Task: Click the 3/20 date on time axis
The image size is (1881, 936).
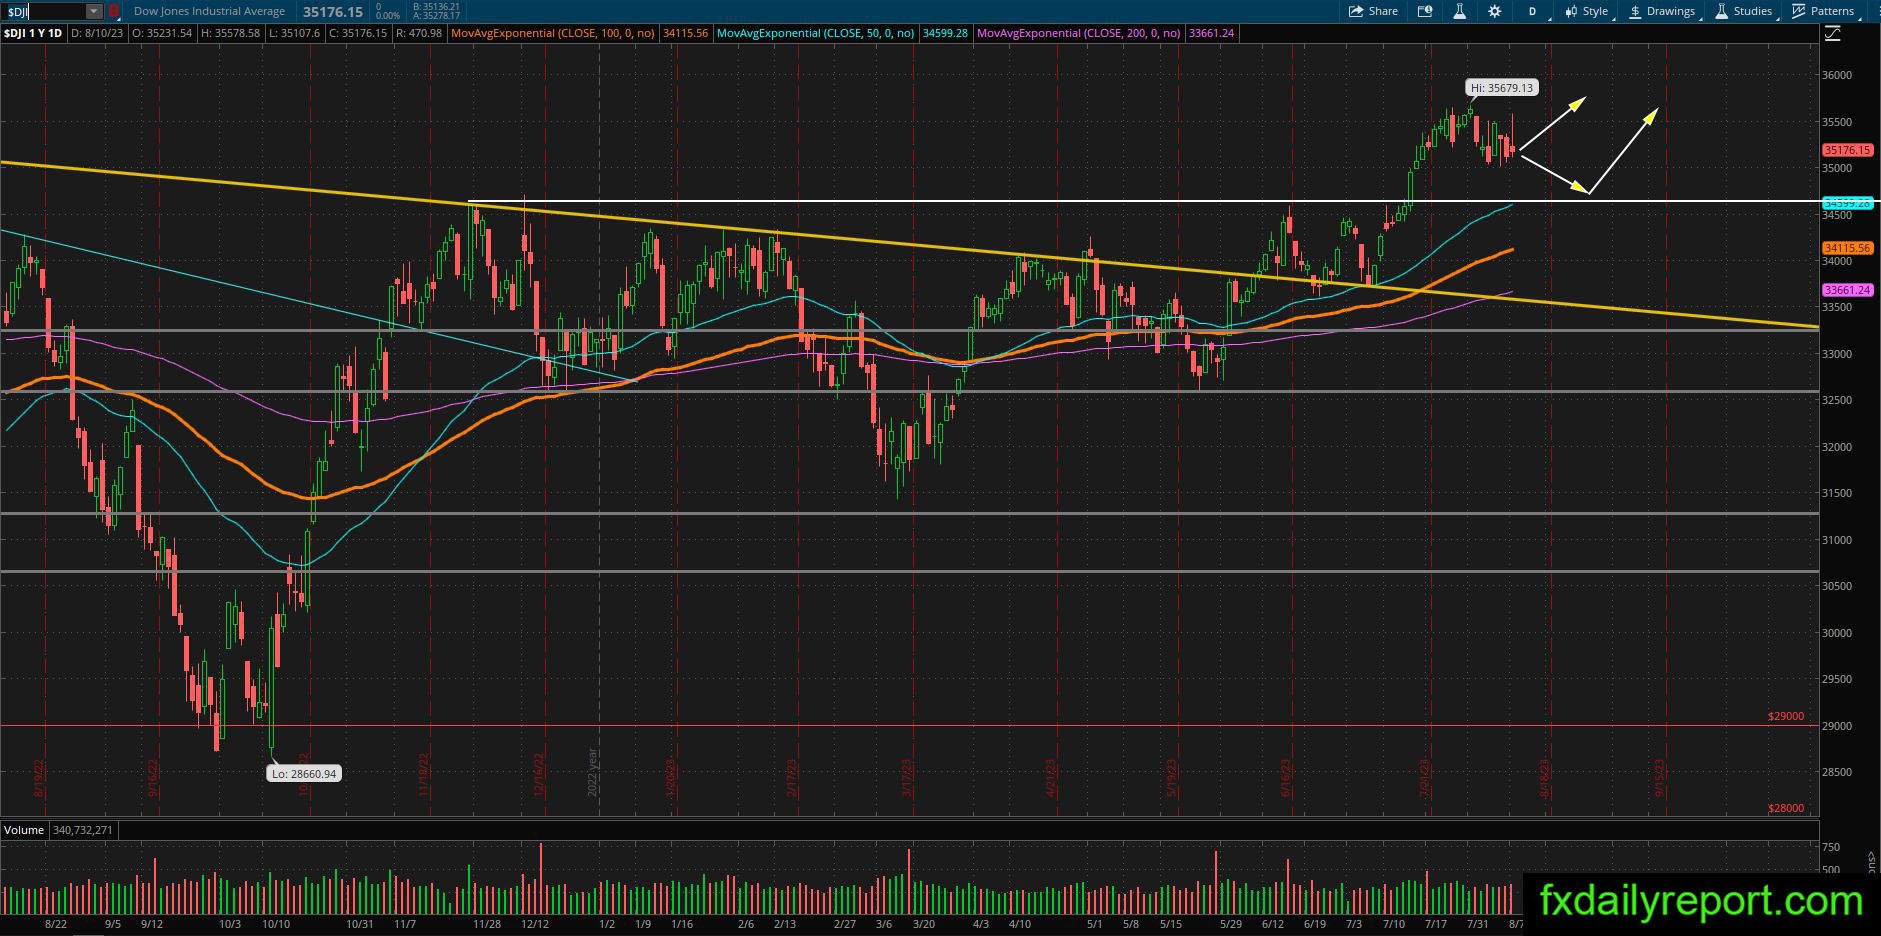Action: (923, 924)
